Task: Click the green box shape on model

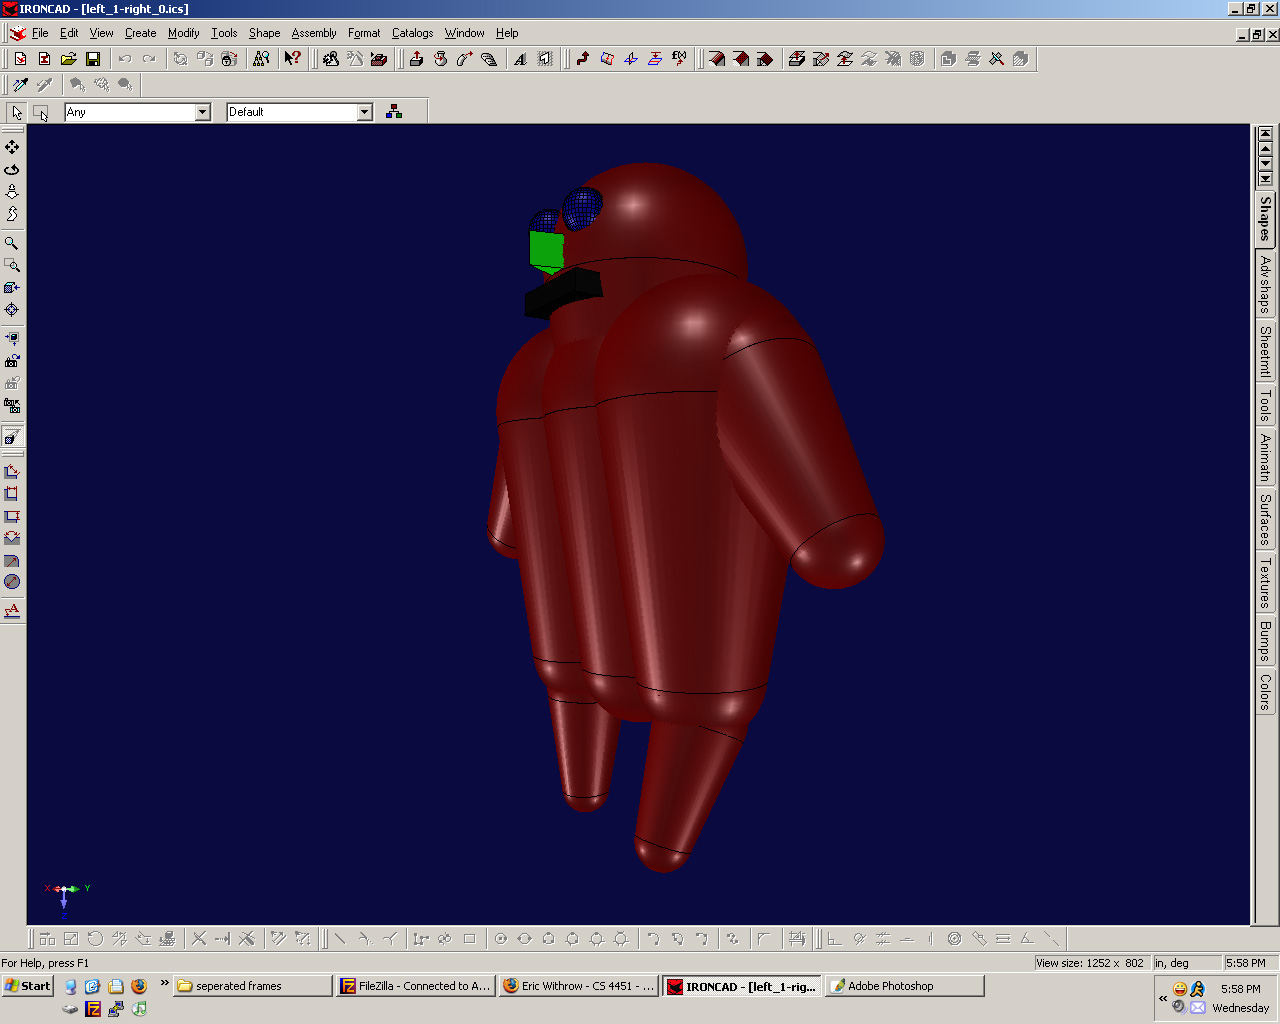Action: click(x=545, y=251)
